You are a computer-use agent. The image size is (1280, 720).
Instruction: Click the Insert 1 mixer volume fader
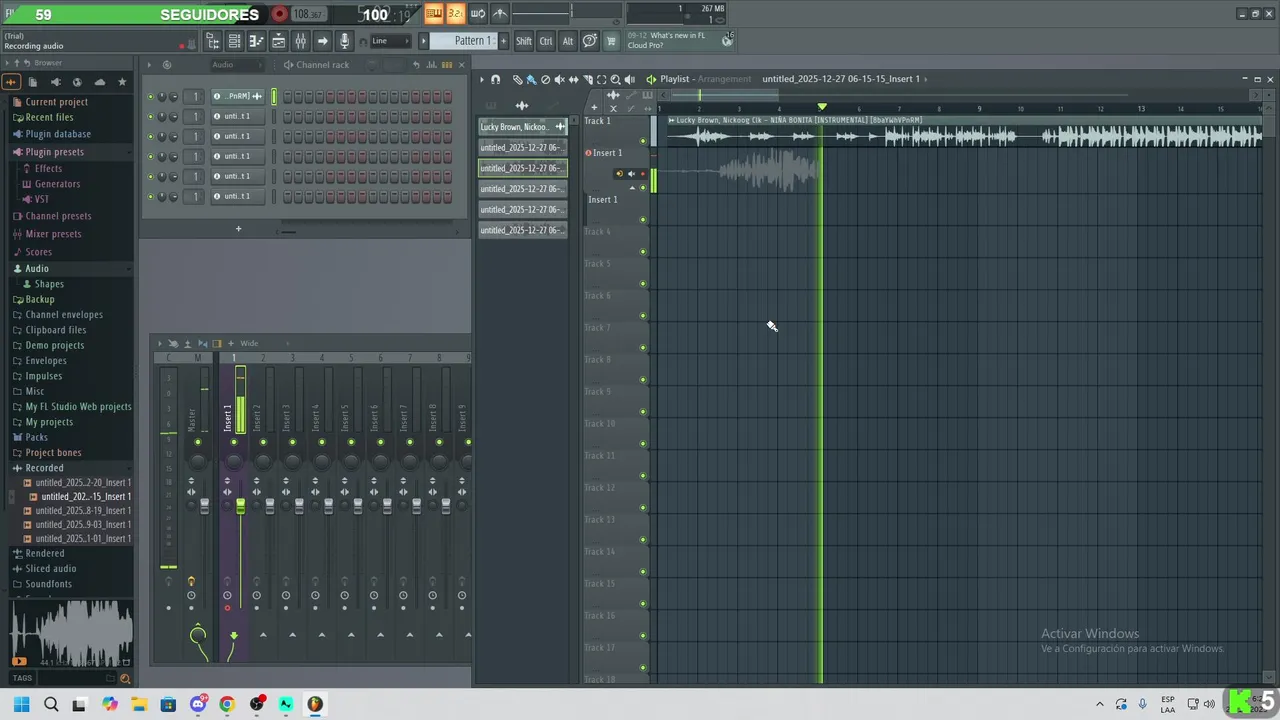pyautogui.click(x=240, y=506)
